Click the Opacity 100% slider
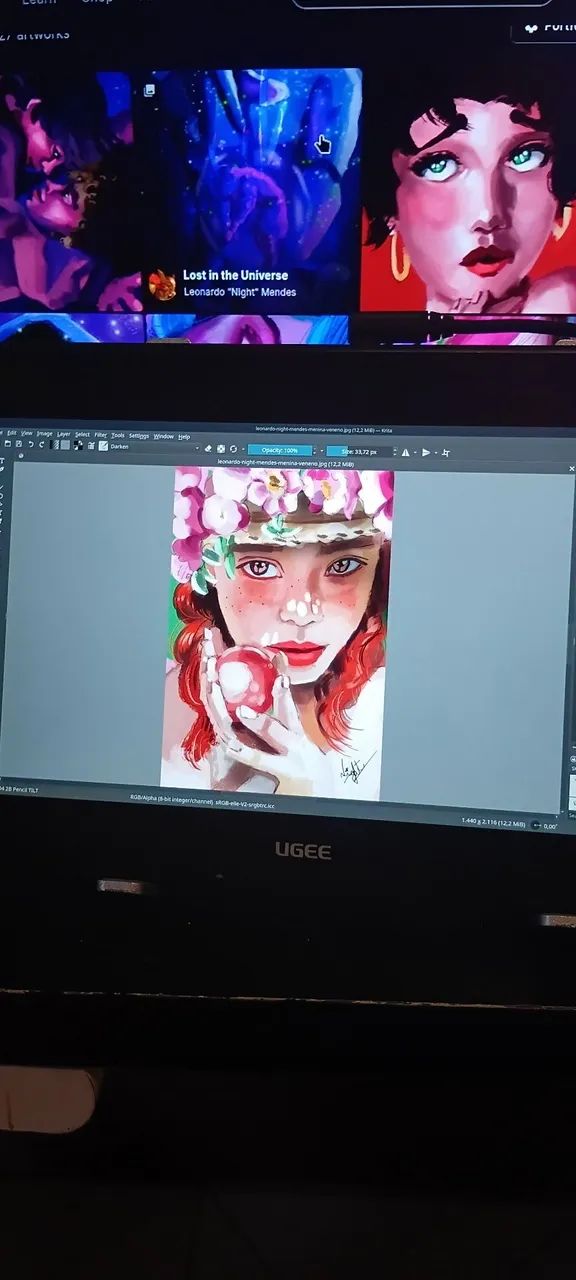The image size is (576, 1280). tap(280, 450)
